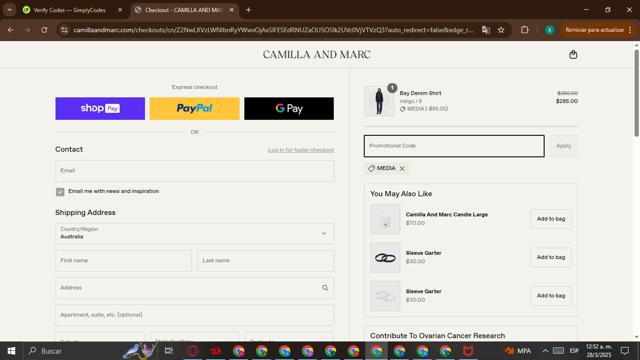The height and width of the screenshot is (360, 640).
Task: Click the browser address bar URL
Action: (273, 30)
